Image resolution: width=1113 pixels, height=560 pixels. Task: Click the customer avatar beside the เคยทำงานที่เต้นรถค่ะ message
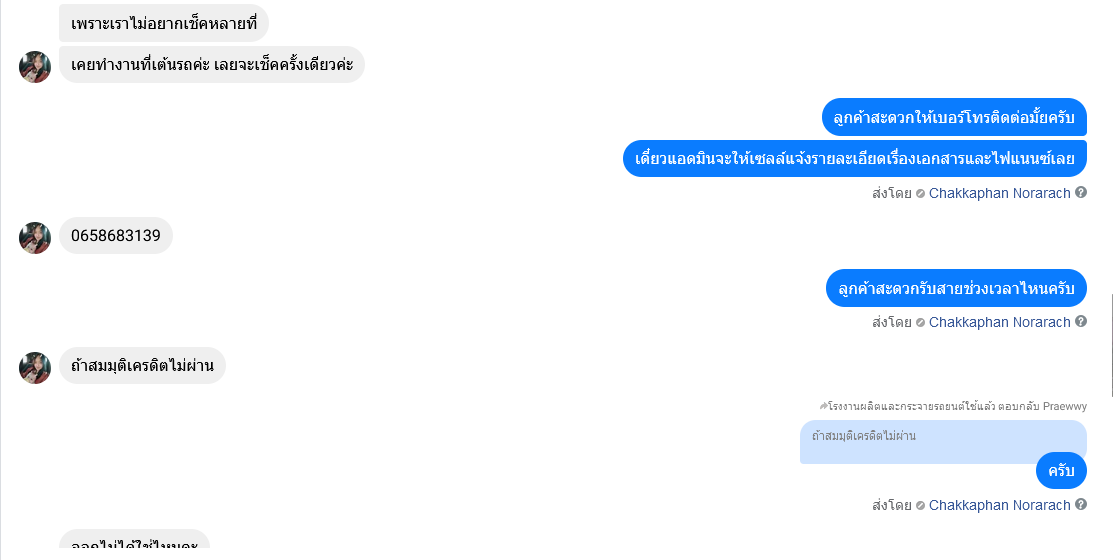35,67
